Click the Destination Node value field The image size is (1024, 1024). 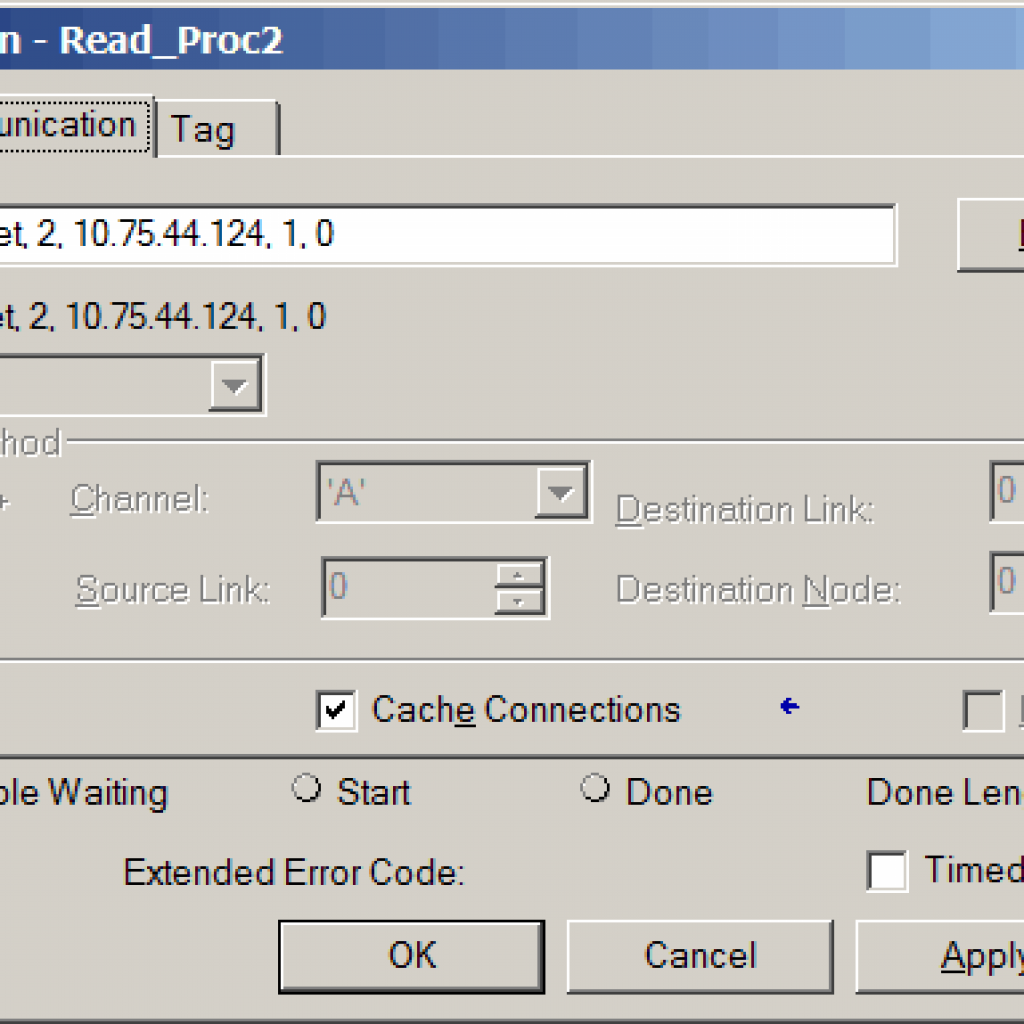tap(1007, 582)
